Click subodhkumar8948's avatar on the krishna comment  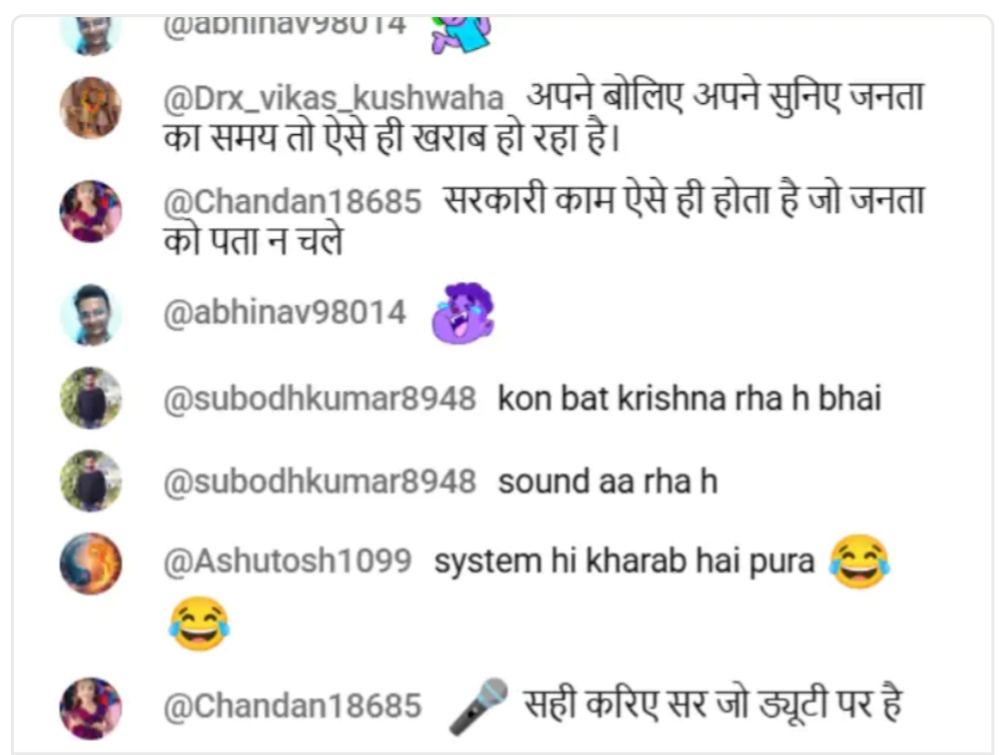tap(90, 398)
